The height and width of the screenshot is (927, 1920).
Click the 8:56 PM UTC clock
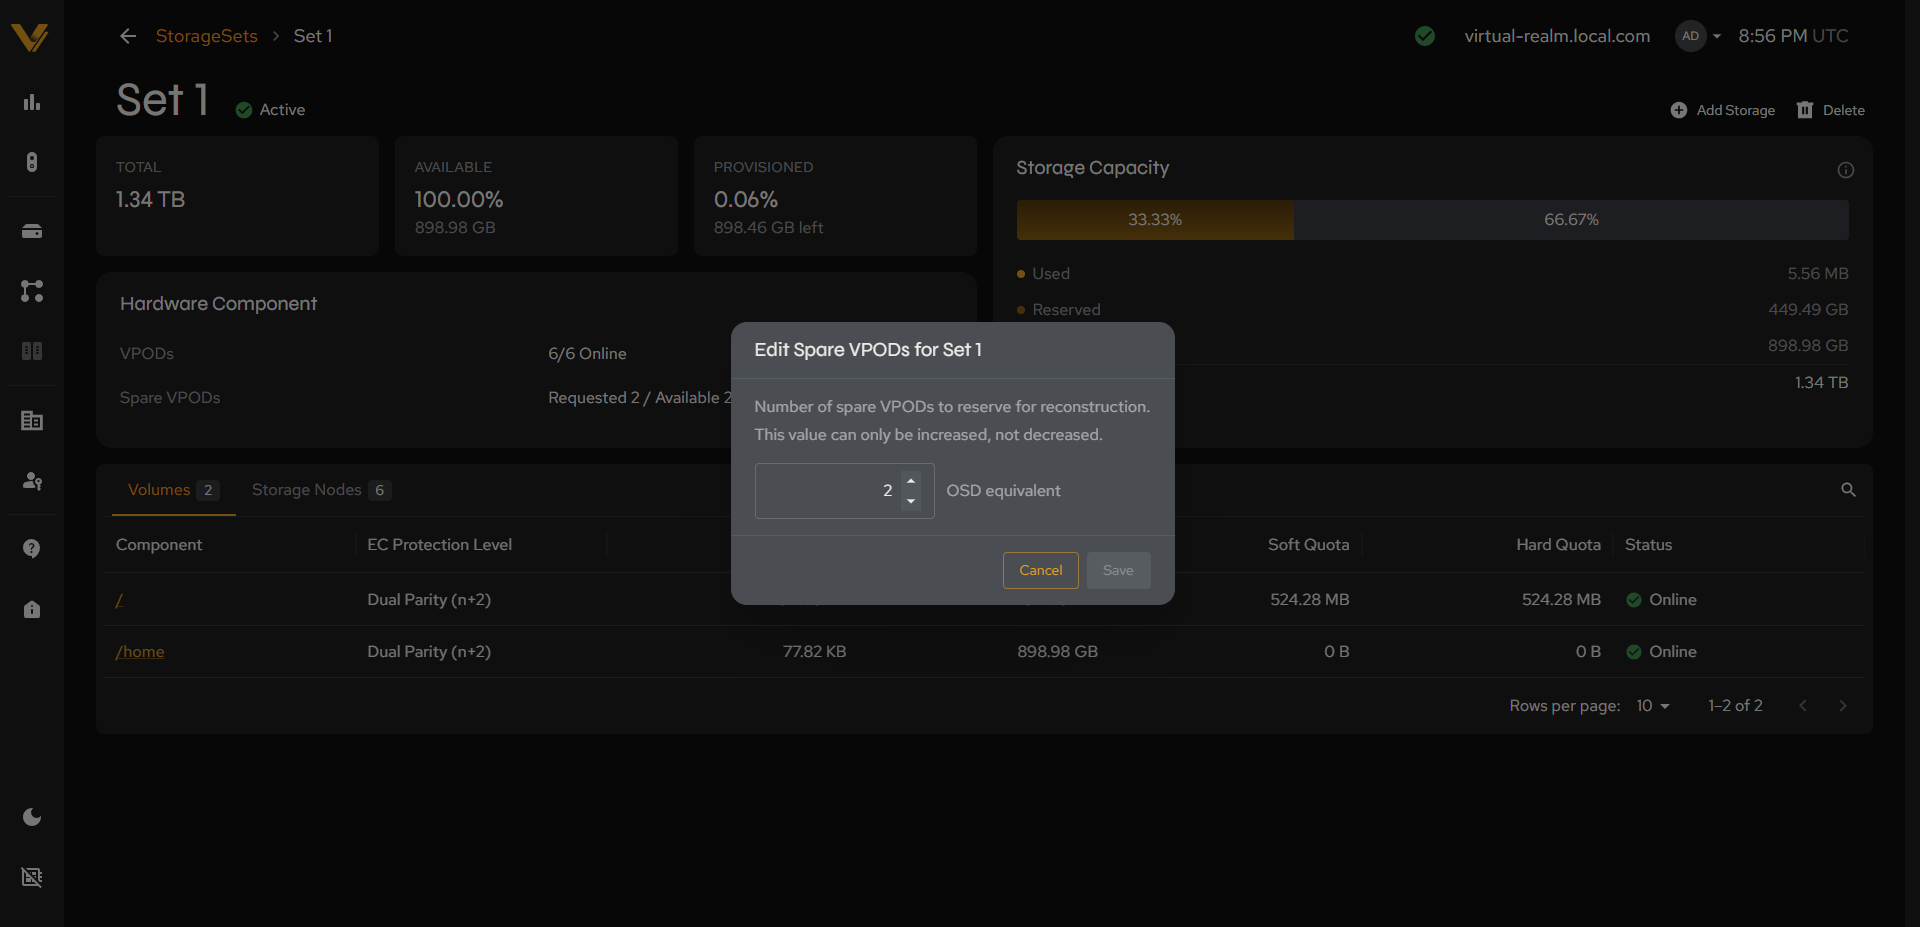click(x=1793, y=36)
